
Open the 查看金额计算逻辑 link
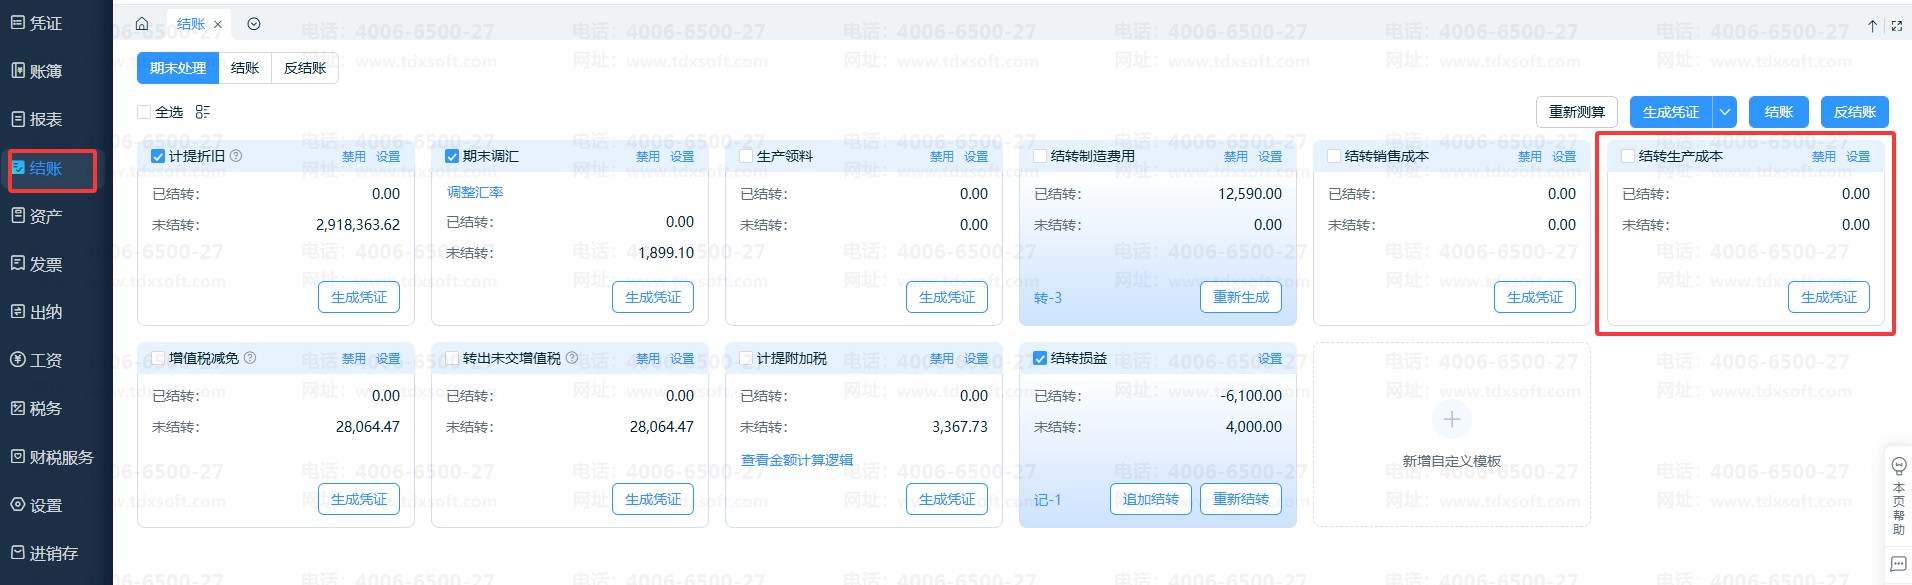(x=797, y=460)
